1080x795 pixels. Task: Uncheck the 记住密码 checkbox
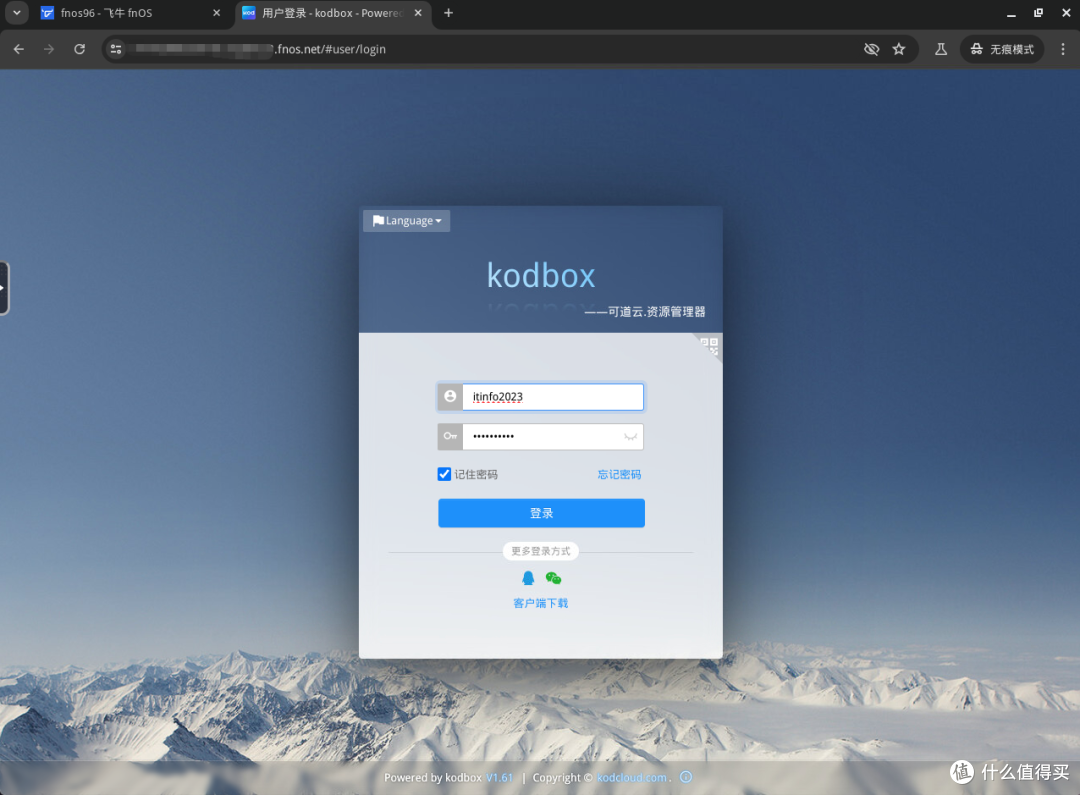click(444, 474)
